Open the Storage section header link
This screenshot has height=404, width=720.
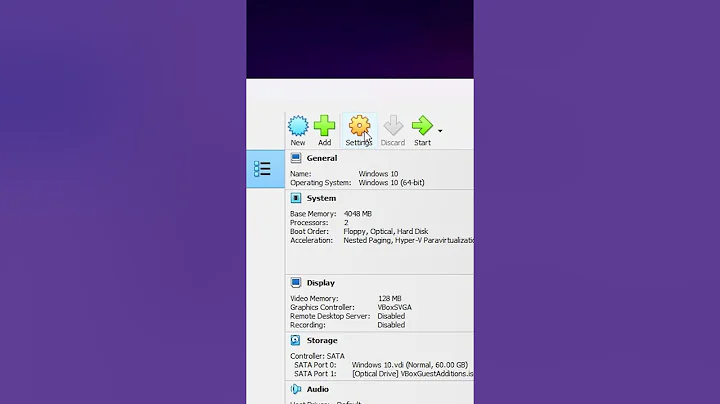click(x=322, y=341)
